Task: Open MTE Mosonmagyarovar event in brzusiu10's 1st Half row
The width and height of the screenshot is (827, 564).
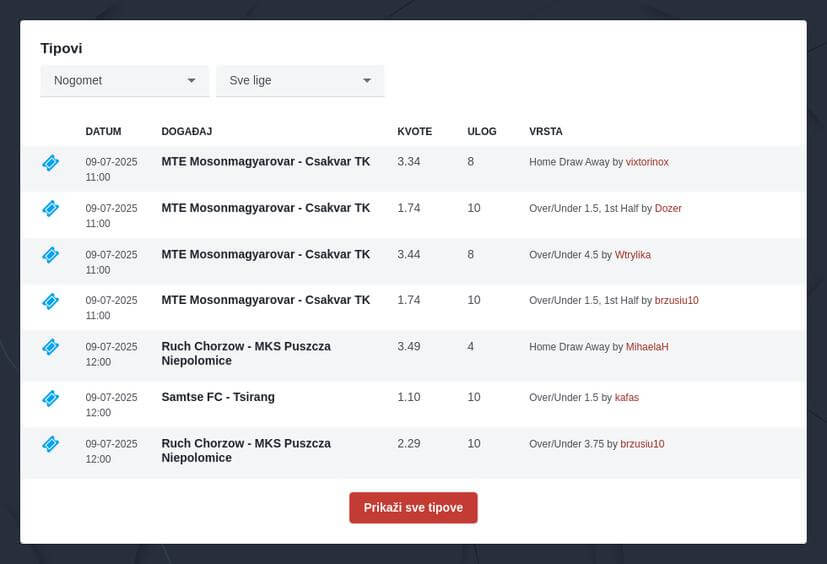Action: coord(266,300)
